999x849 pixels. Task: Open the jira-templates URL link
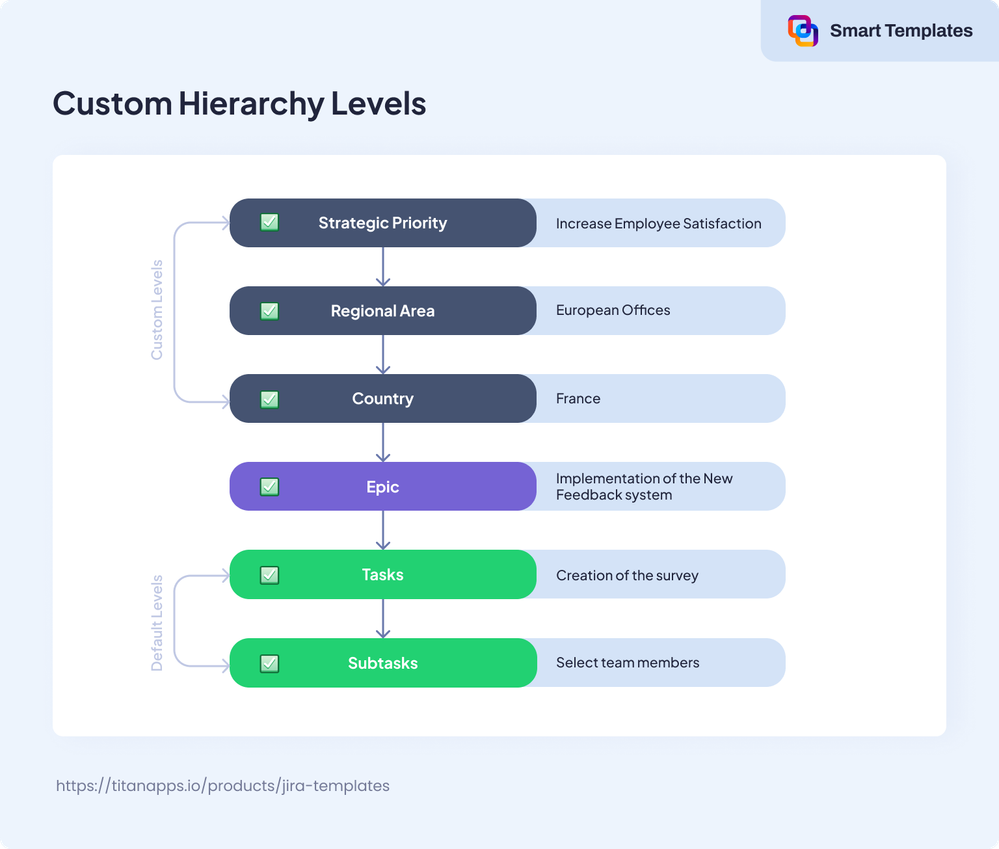222,785
